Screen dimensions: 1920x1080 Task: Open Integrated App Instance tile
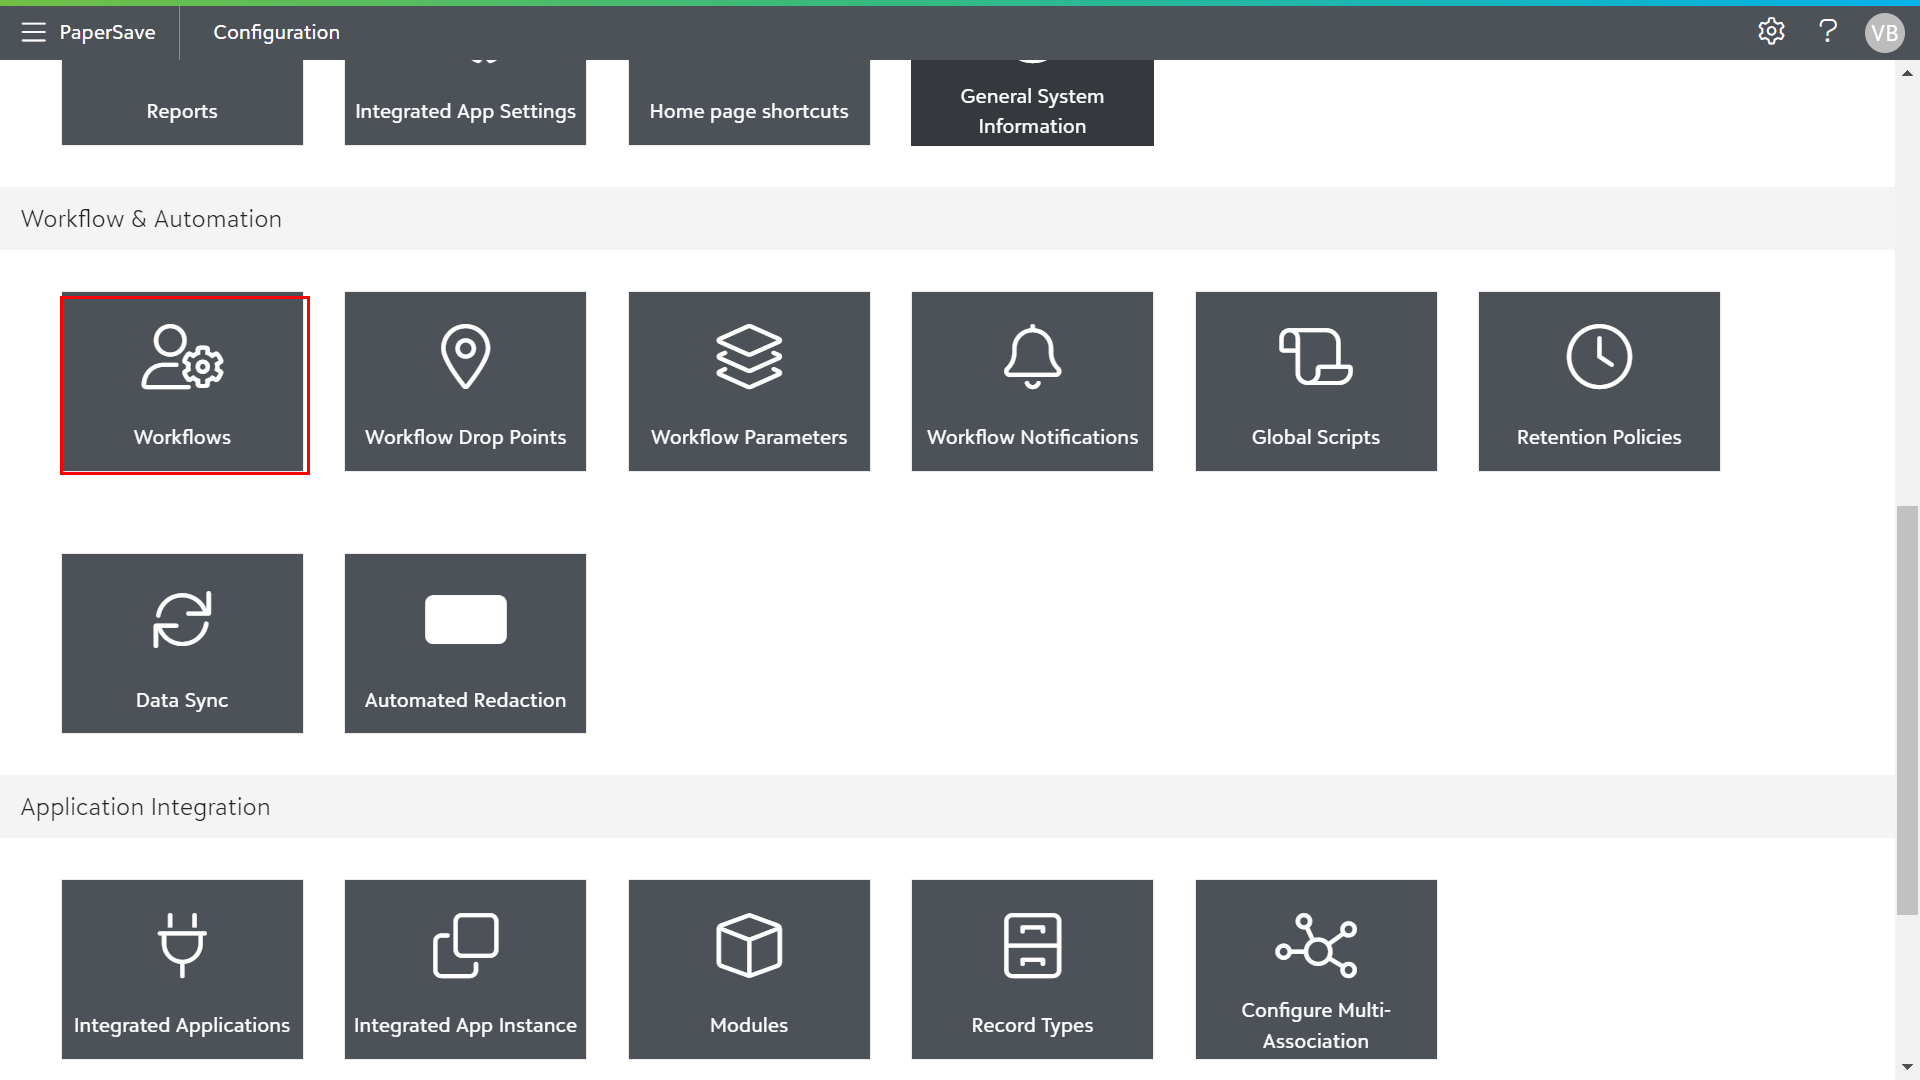pos(465,969)
